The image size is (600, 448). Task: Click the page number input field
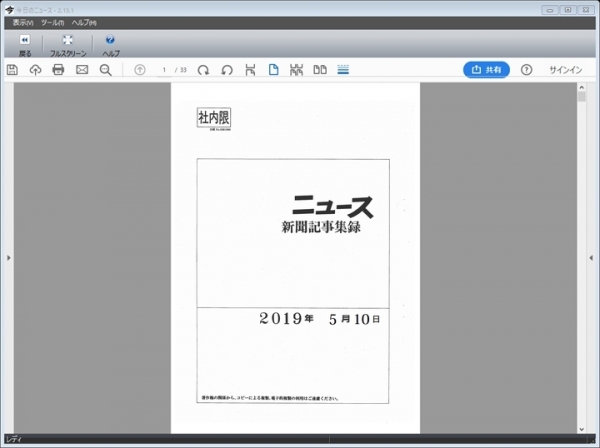[163, 70]
